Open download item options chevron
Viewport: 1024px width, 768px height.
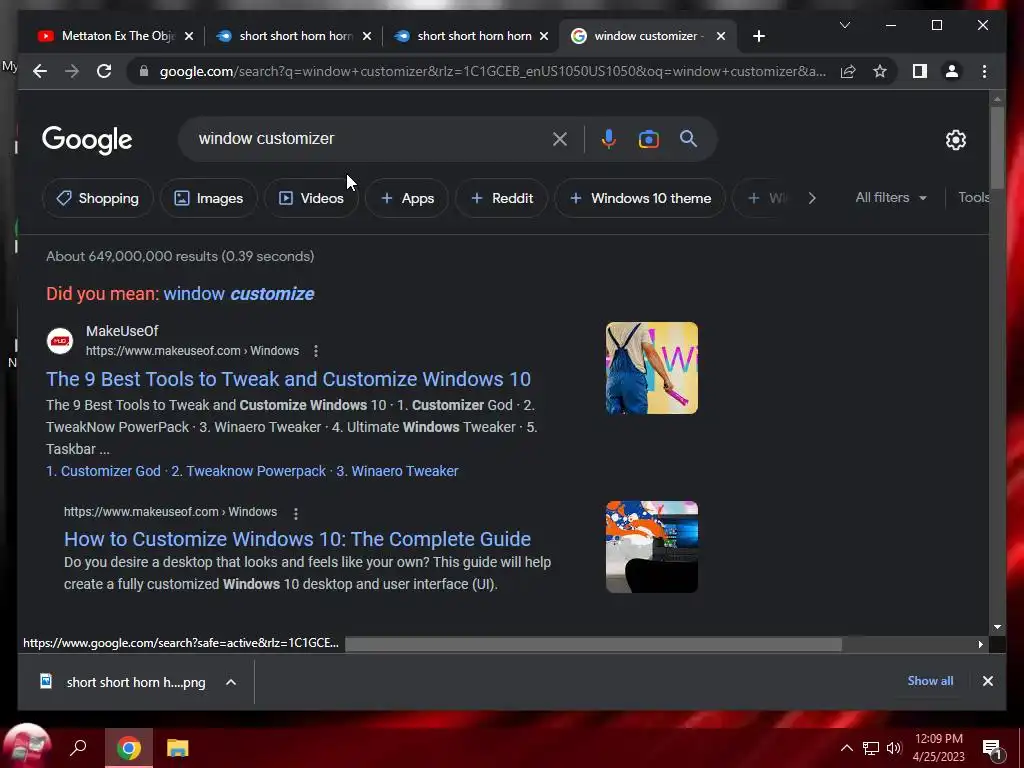231,682
